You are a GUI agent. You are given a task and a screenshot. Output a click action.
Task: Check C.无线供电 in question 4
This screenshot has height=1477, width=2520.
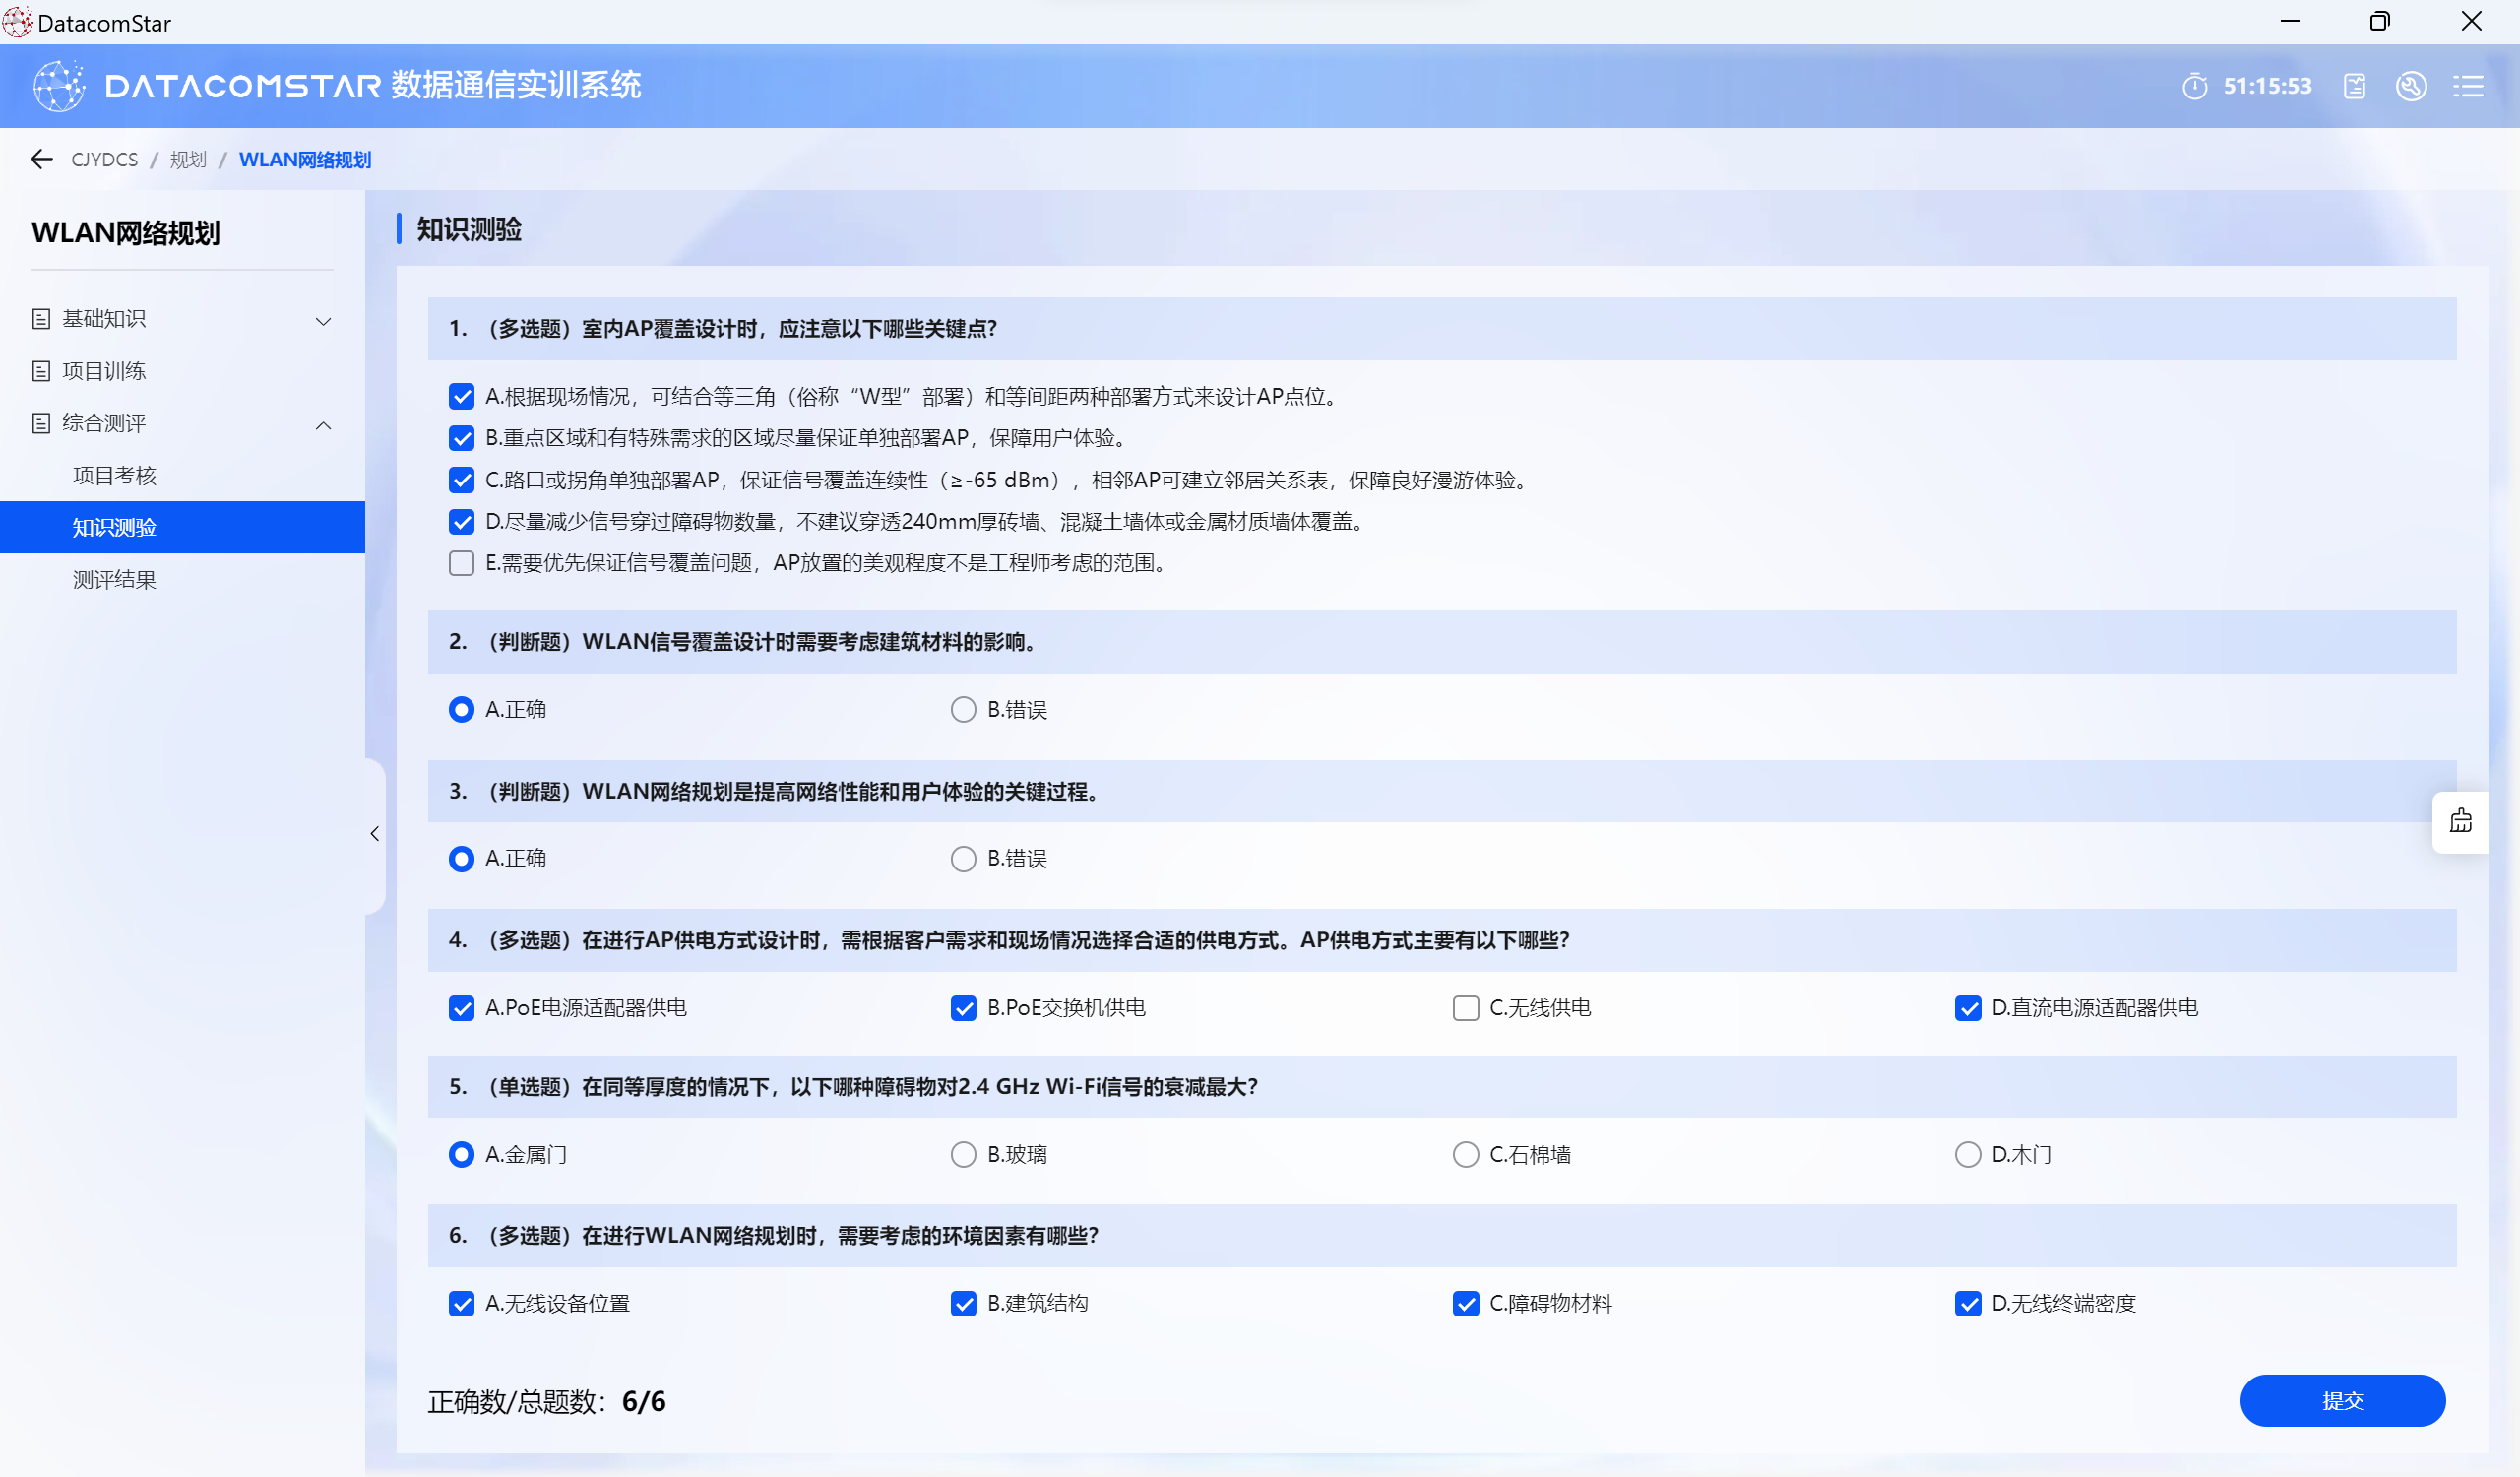[1465, 1008]
